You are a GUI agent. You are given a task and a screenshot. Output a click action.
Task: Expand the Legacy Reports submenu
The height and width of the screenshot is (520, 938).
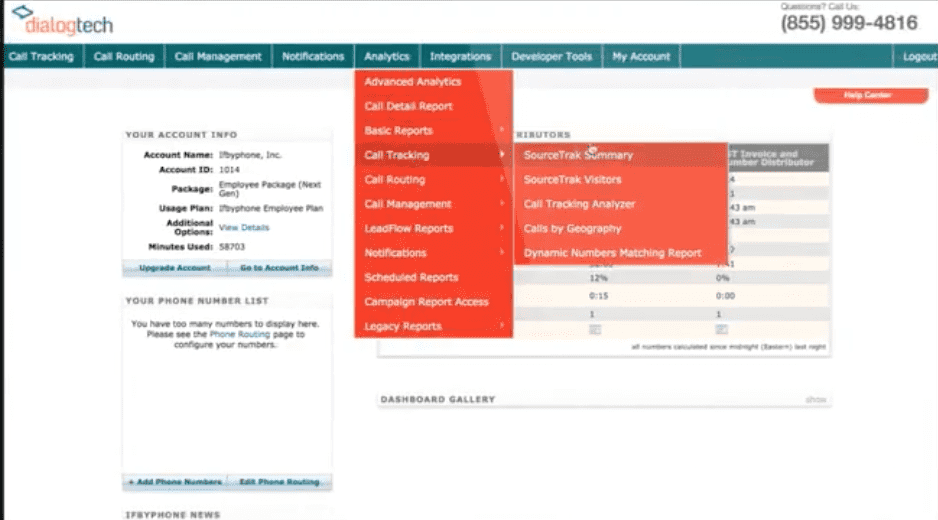[x=432, y=327]
